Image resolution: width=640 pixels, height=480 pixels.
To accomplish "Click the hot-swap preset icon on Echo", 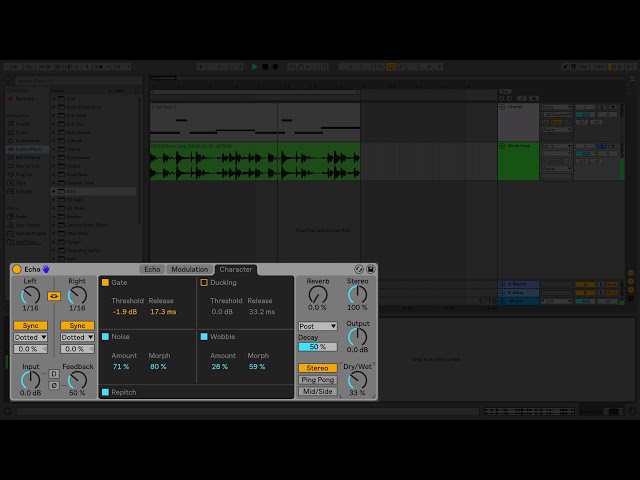I will coord(359,269).
